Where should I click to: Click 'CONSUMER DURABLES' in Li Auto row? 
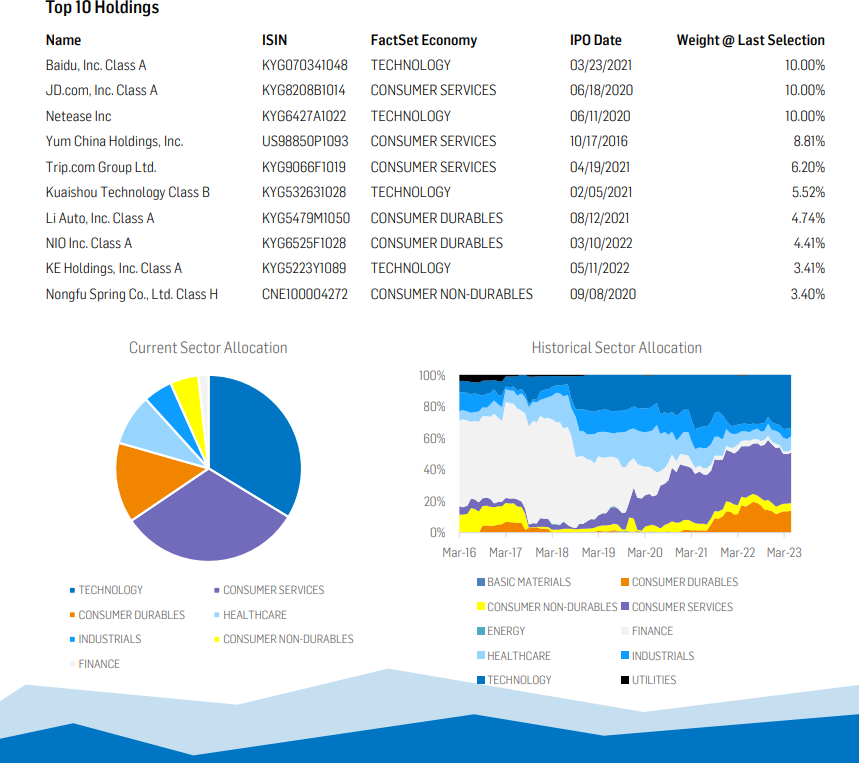437,218
